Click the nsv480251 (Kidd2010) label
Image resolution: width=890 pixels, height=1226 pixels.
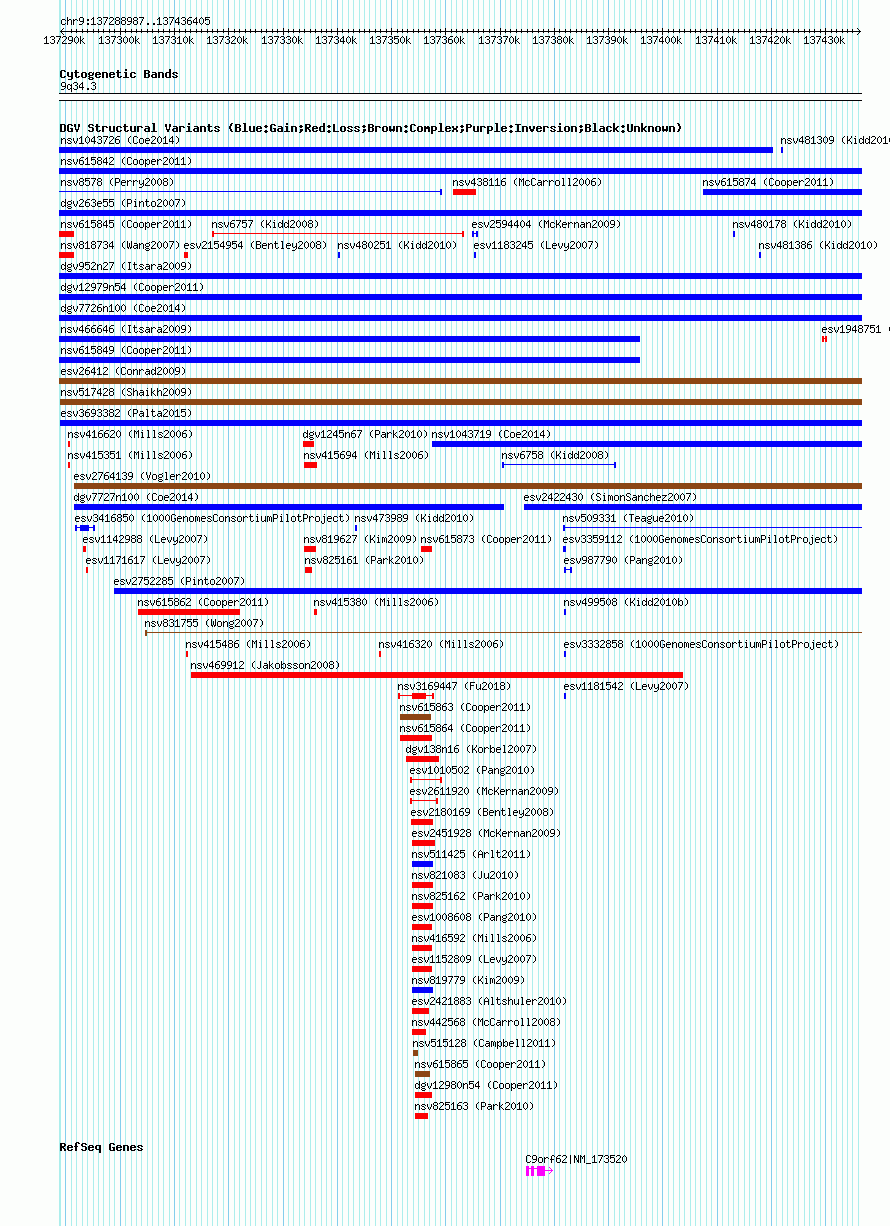coord(396,245)
